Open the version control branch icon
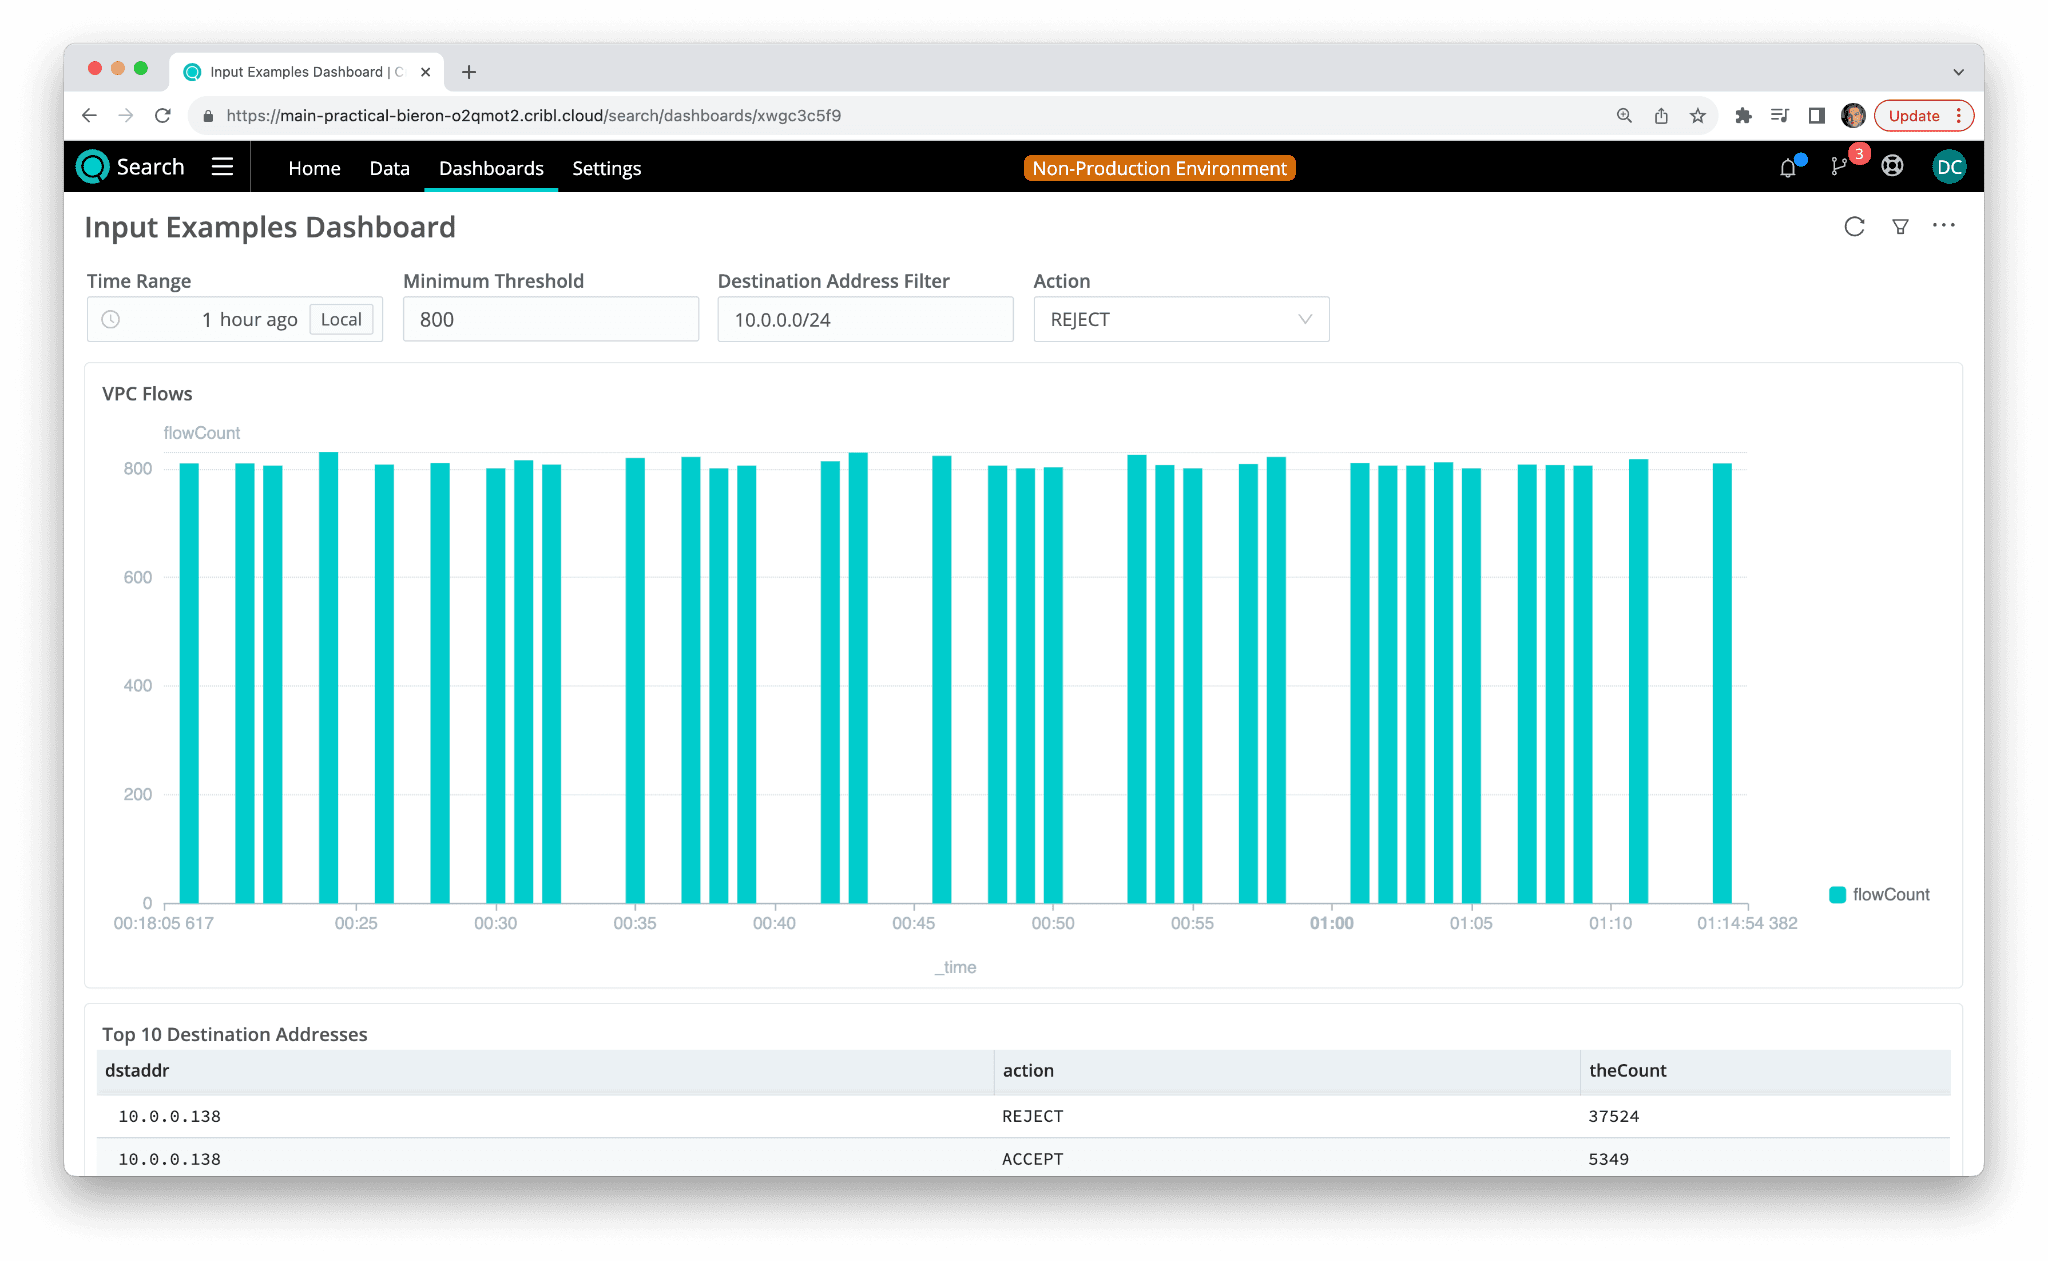The image size is (2048, 1261). click(1839, 167)
